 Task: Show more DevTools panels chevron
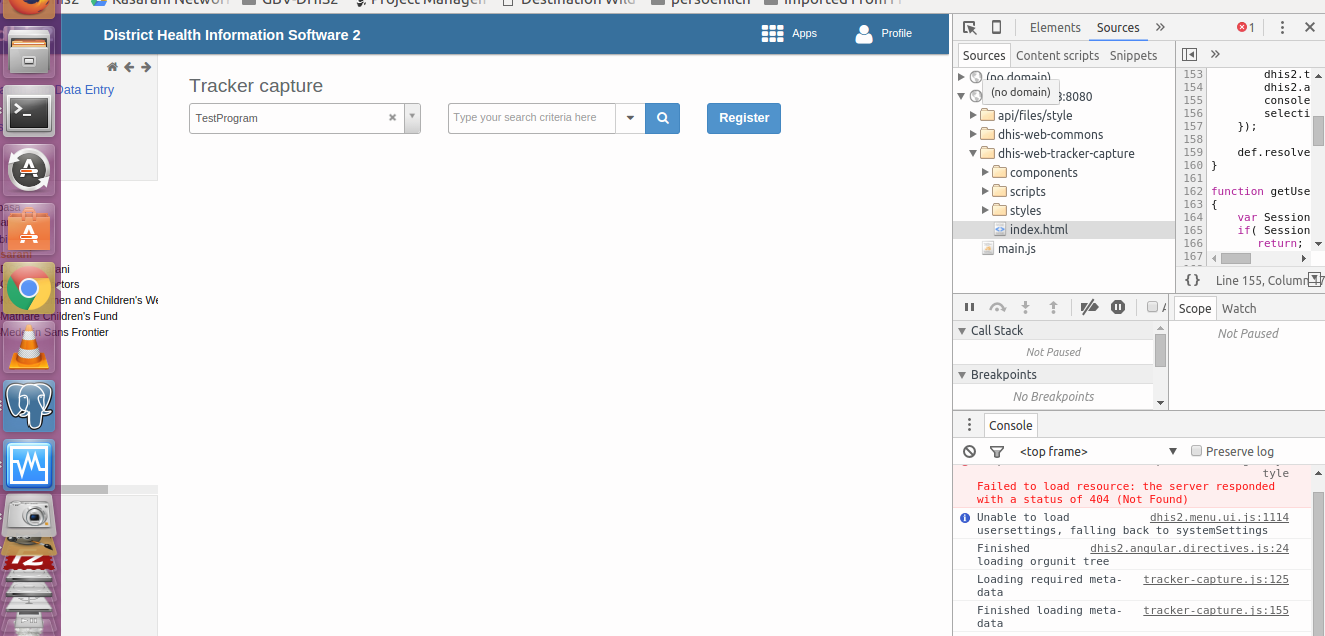coord(1160,28)
